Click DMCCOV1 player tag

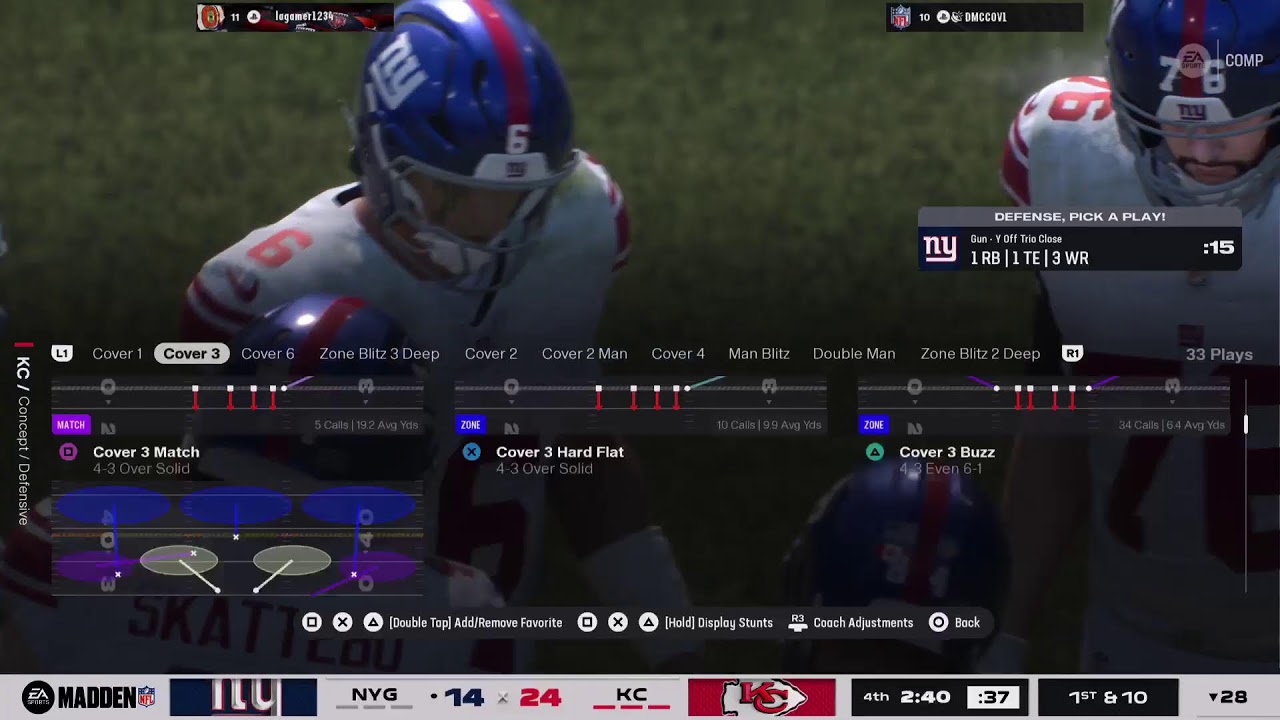point(984,17)
